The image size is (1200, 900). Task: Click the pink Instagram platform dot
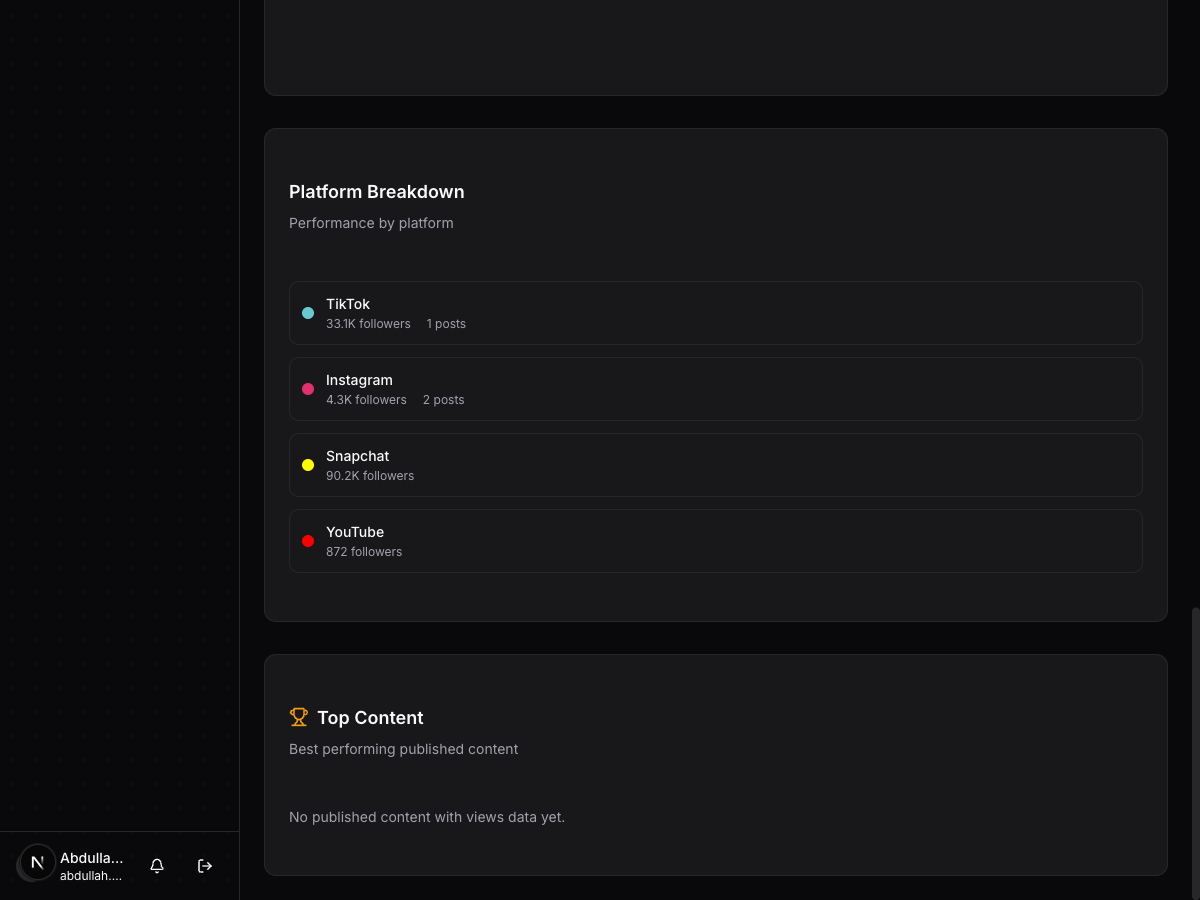(308, 388)
